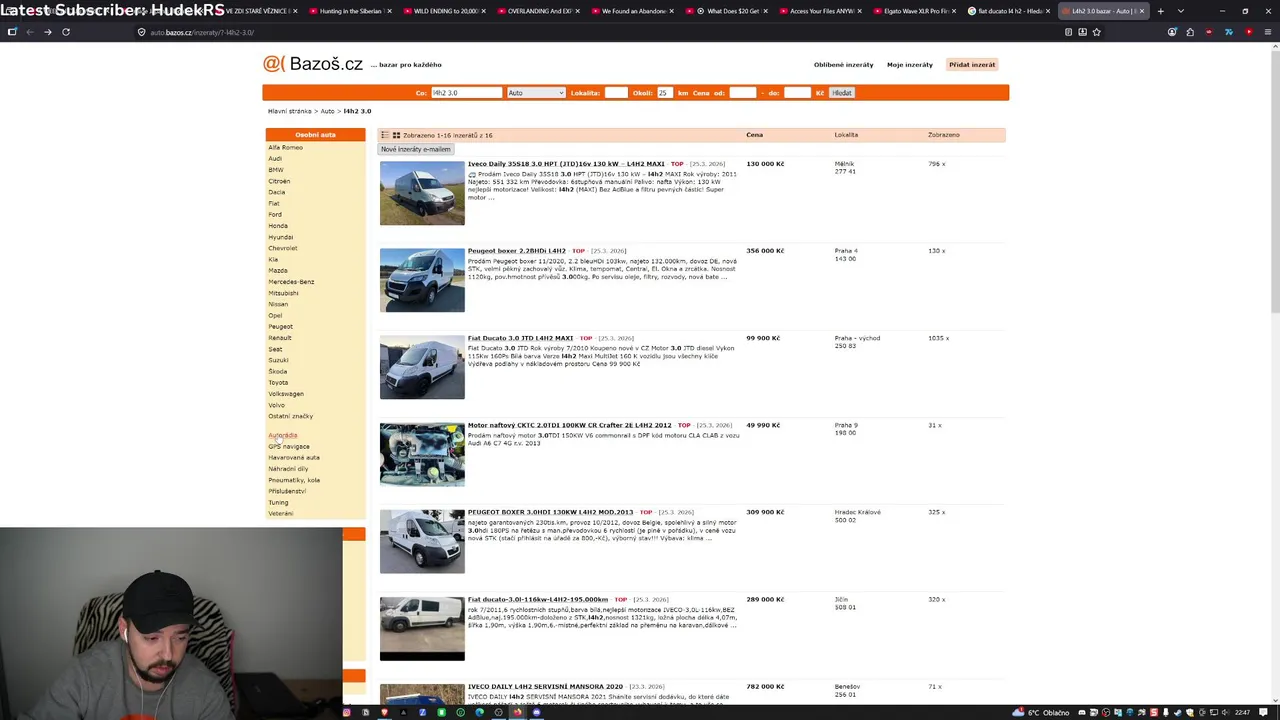Image resolution: width=1280 pixels, height=720 pixels.
Task: Open PEUGEOT BOXER 3.0HDI 130KW listing
Action: click(x=550, y=512)
